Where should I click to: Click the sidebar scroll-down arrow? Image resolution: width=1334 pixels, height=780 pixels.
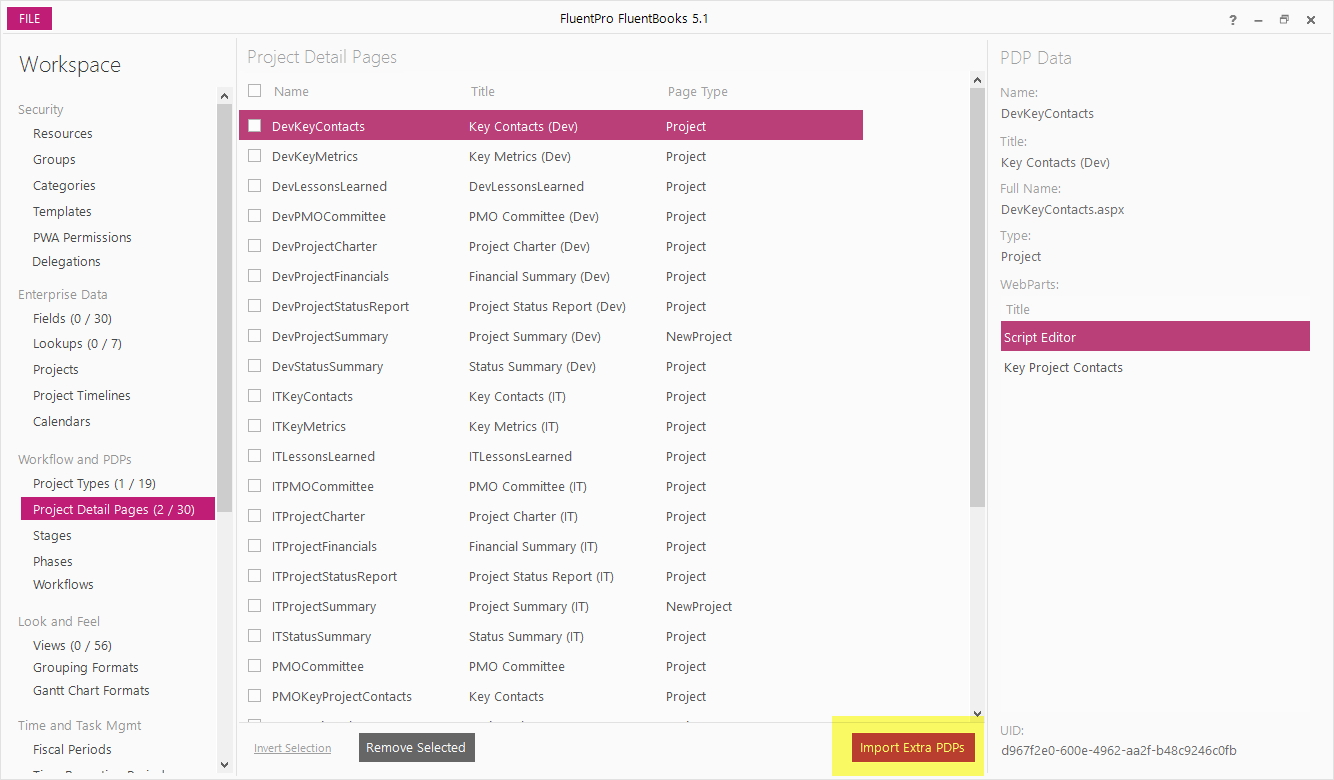point(224,765)
